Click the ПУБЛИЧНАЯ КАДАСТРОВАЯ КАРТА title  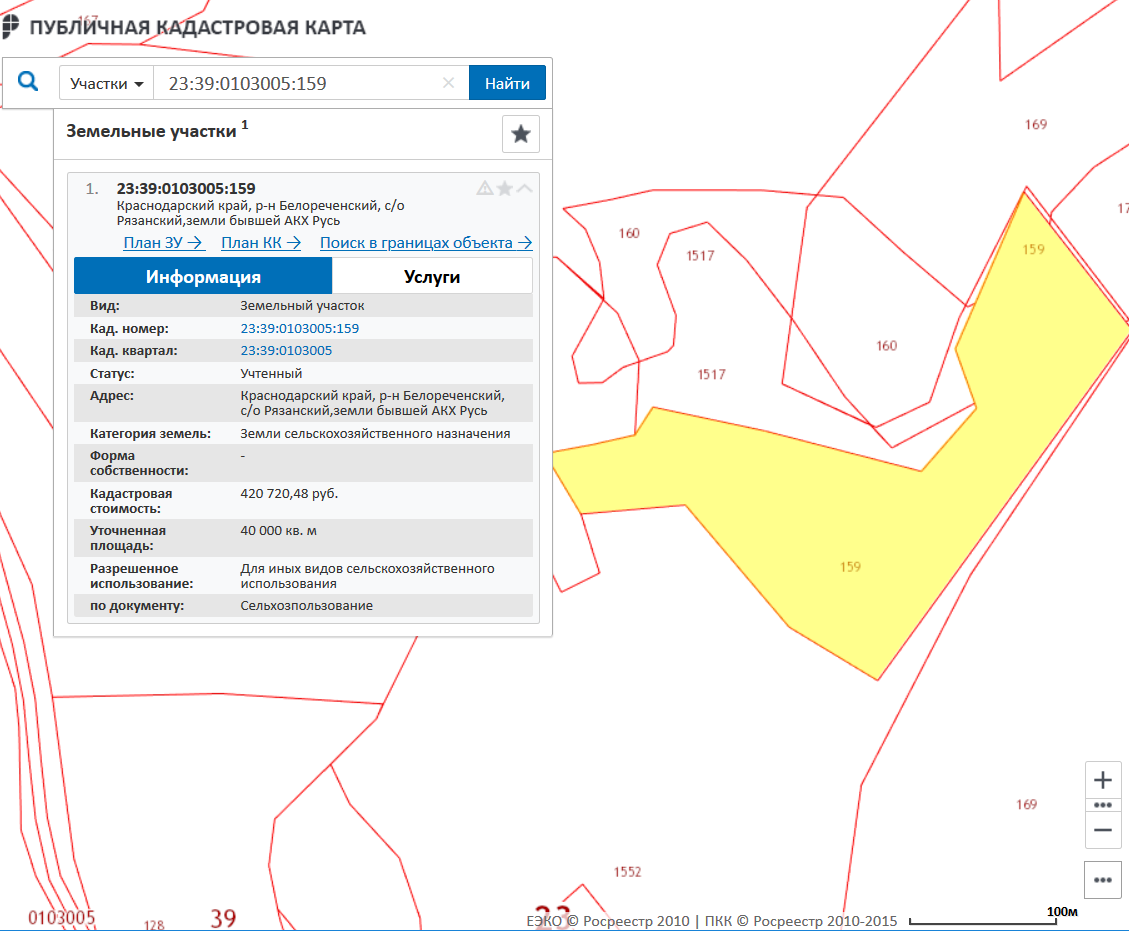197,27
